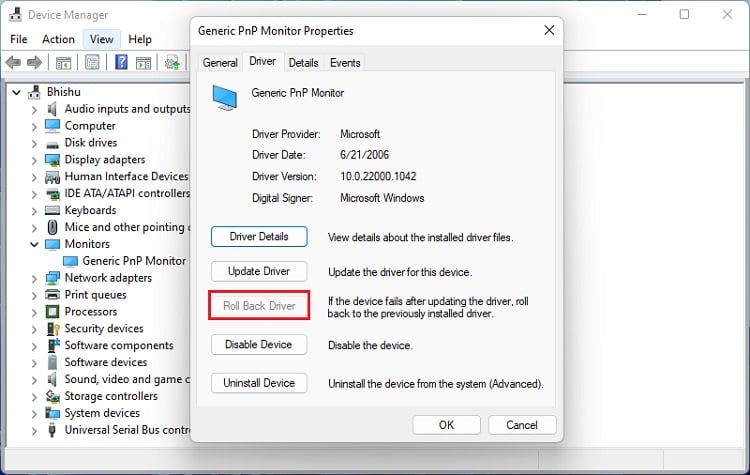Click the Print queues printer icon
The image size is (750, 475).
tap(52, 295)
